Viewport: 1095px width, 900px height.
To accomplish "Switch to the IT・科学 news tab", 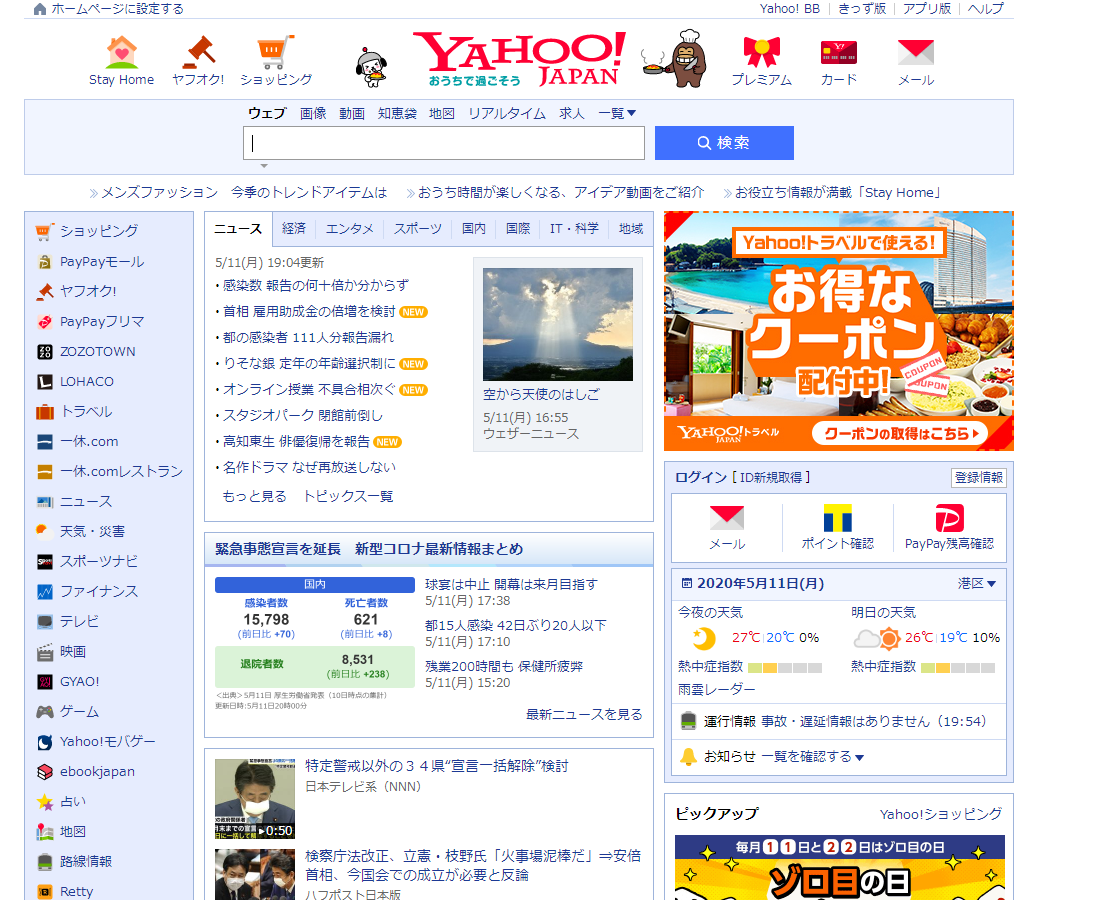I will click(574, 228).
